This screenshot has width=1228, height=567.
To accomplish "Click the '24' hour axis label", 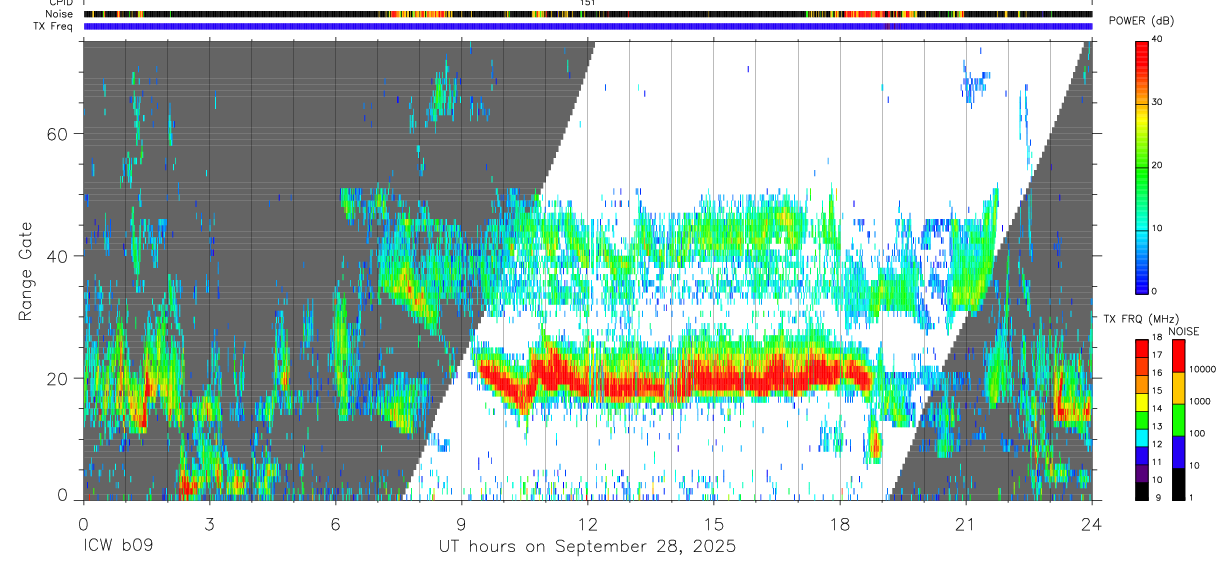I will (1092, 524).
